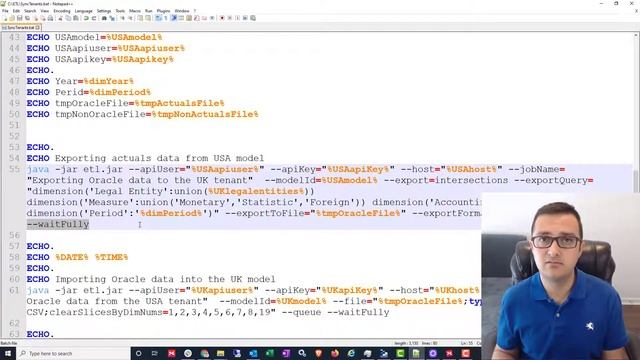Open the Plugins menu
This screenshot has height=360, width=640.
pyautogui.click(x=163, y=11)
